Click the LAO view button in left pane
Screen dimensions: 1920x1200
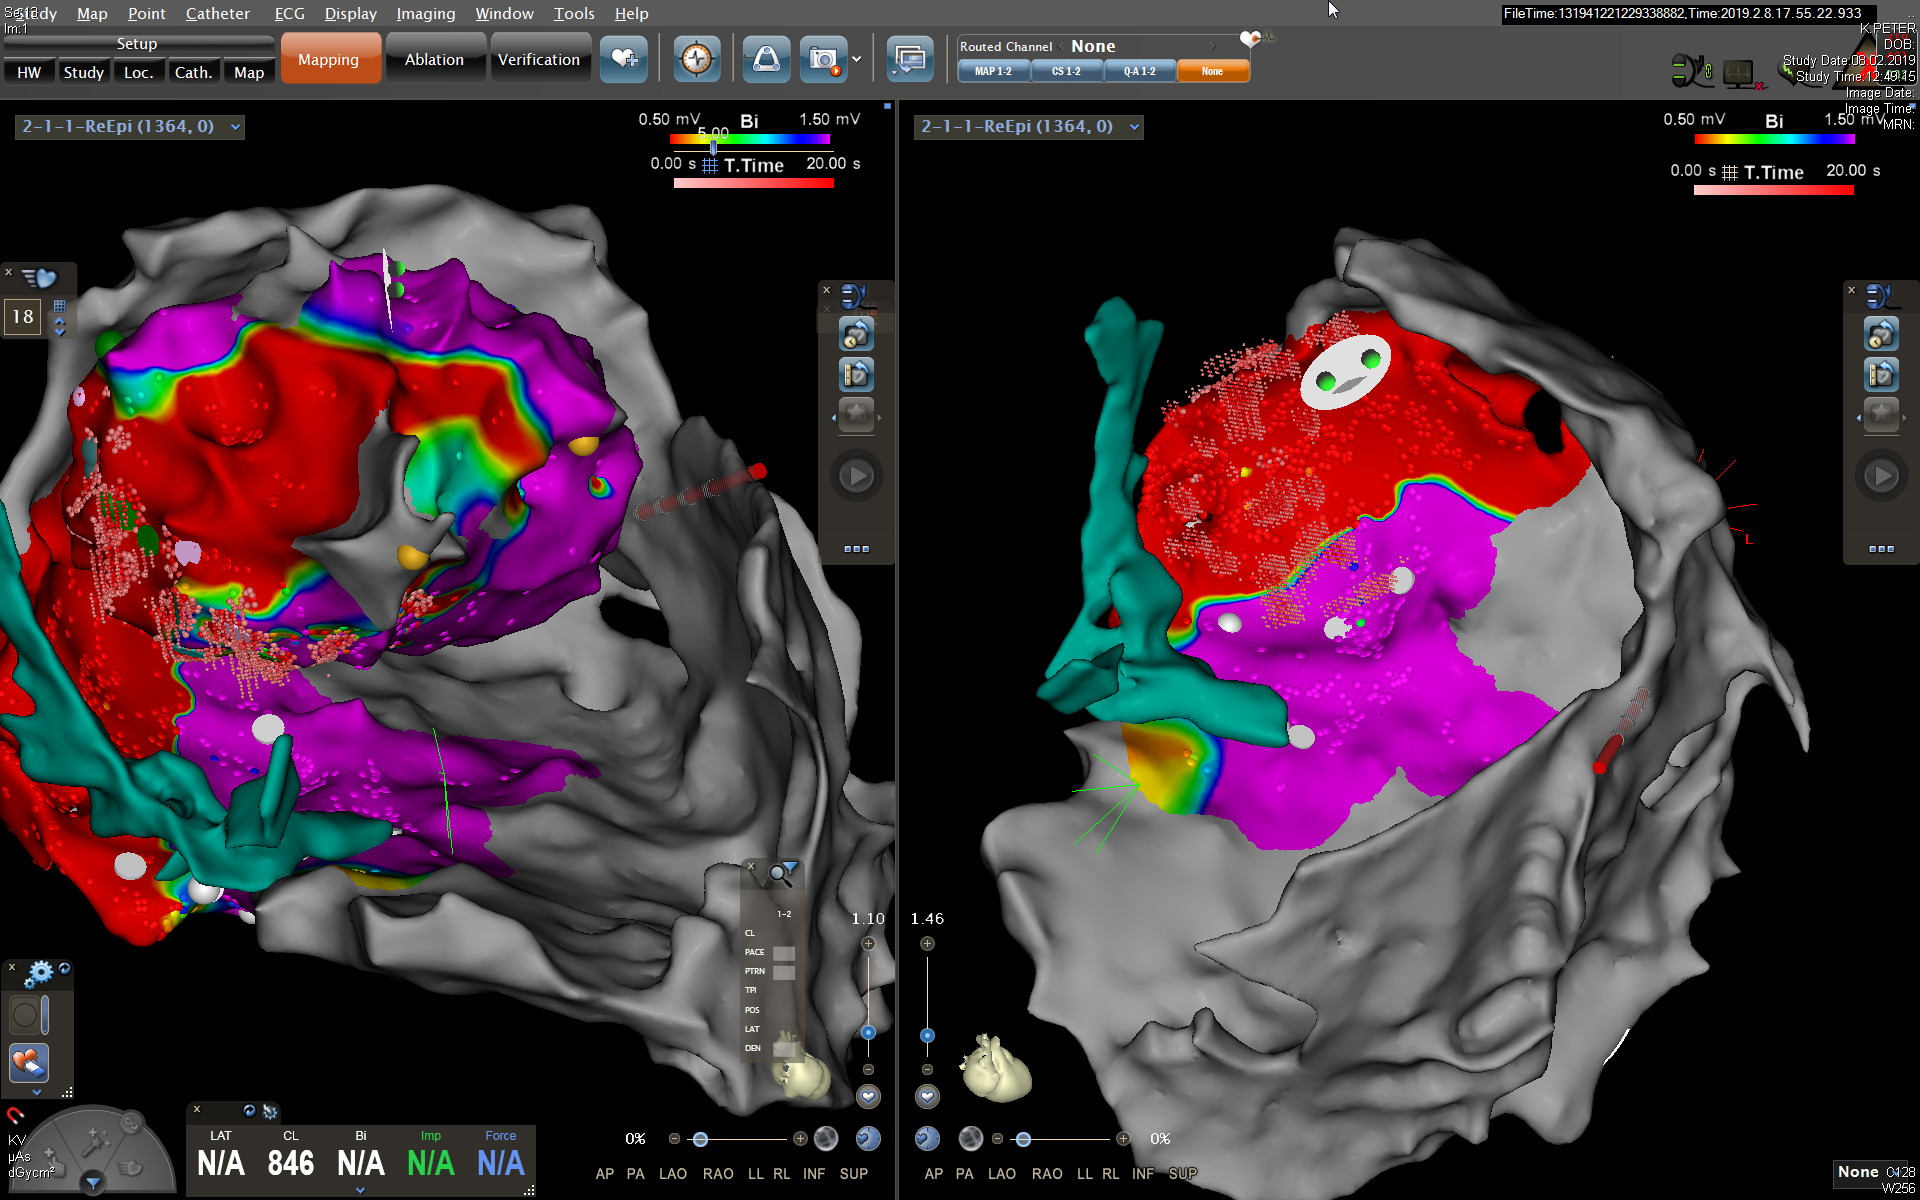coord(672,1174)
